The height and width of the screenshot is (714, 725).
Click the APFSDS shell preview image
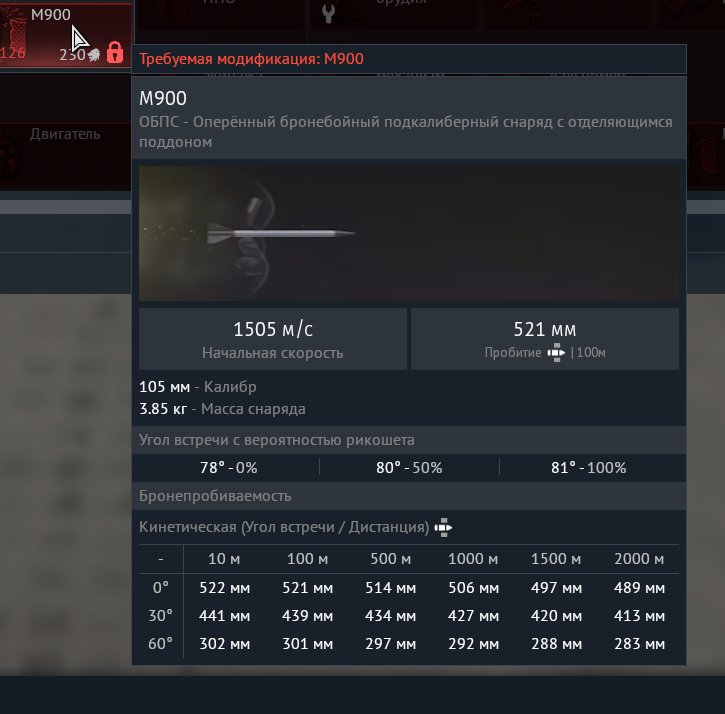409,234
